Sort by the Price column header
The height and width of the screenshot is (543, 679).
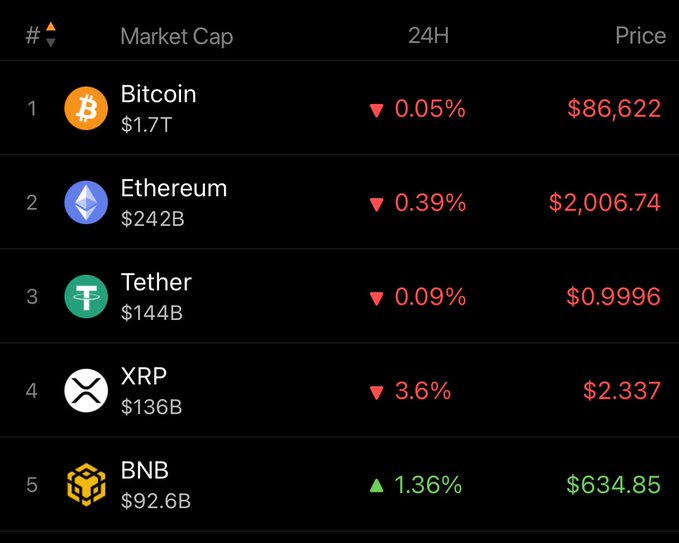click(x=640, y=35)
